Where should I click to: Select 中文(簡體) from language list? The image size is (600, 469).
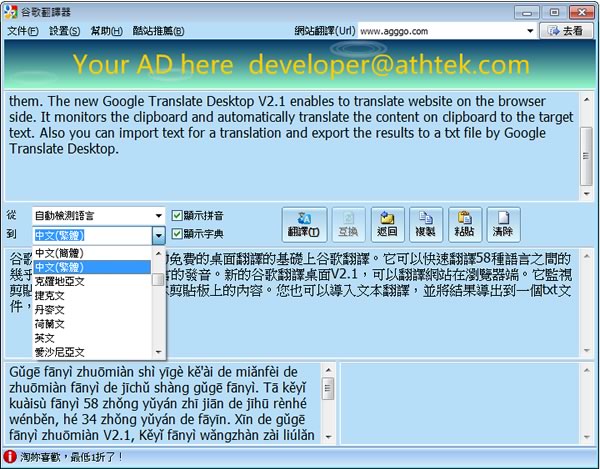pos(92,253)
